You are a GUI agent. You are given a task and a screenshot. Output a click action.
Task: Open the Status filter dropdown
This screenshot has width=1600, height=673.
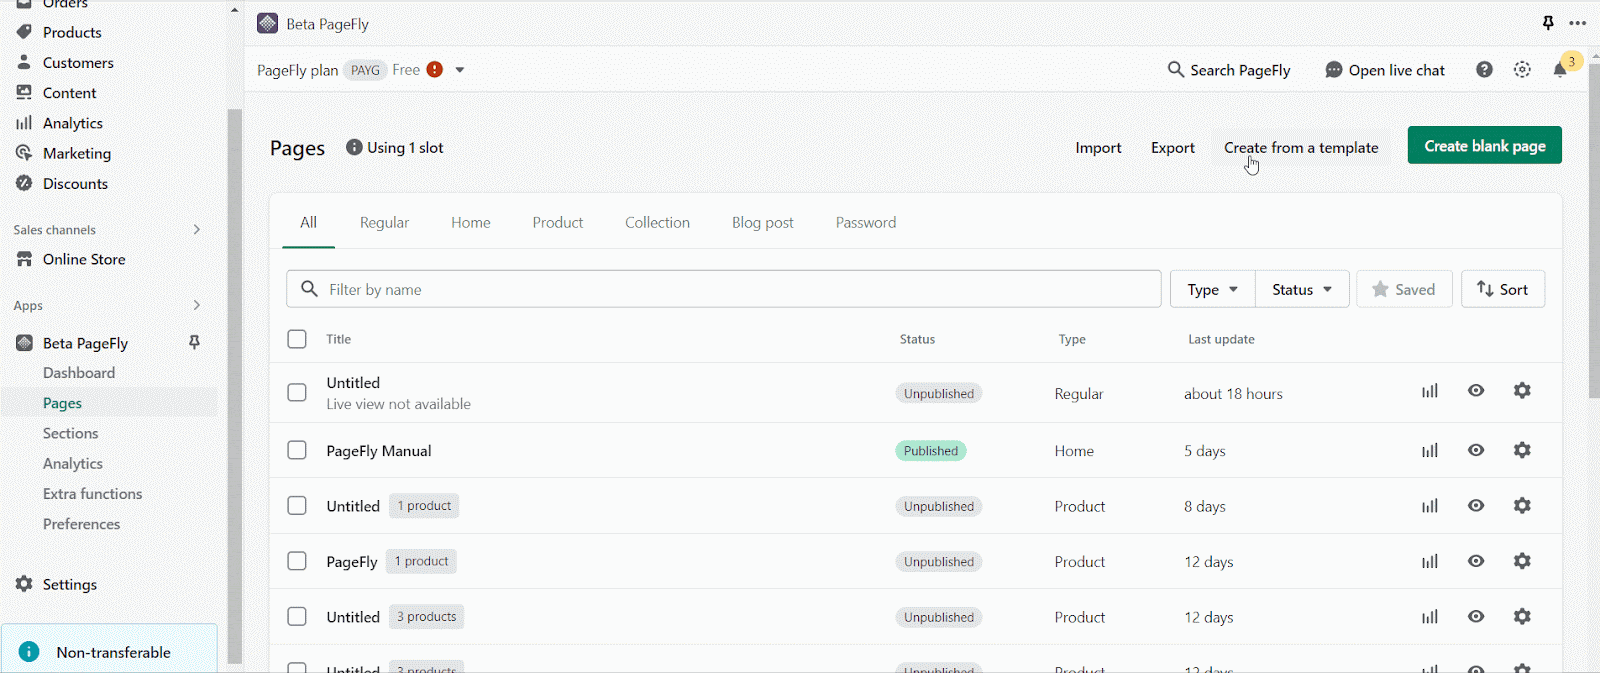1302,289
